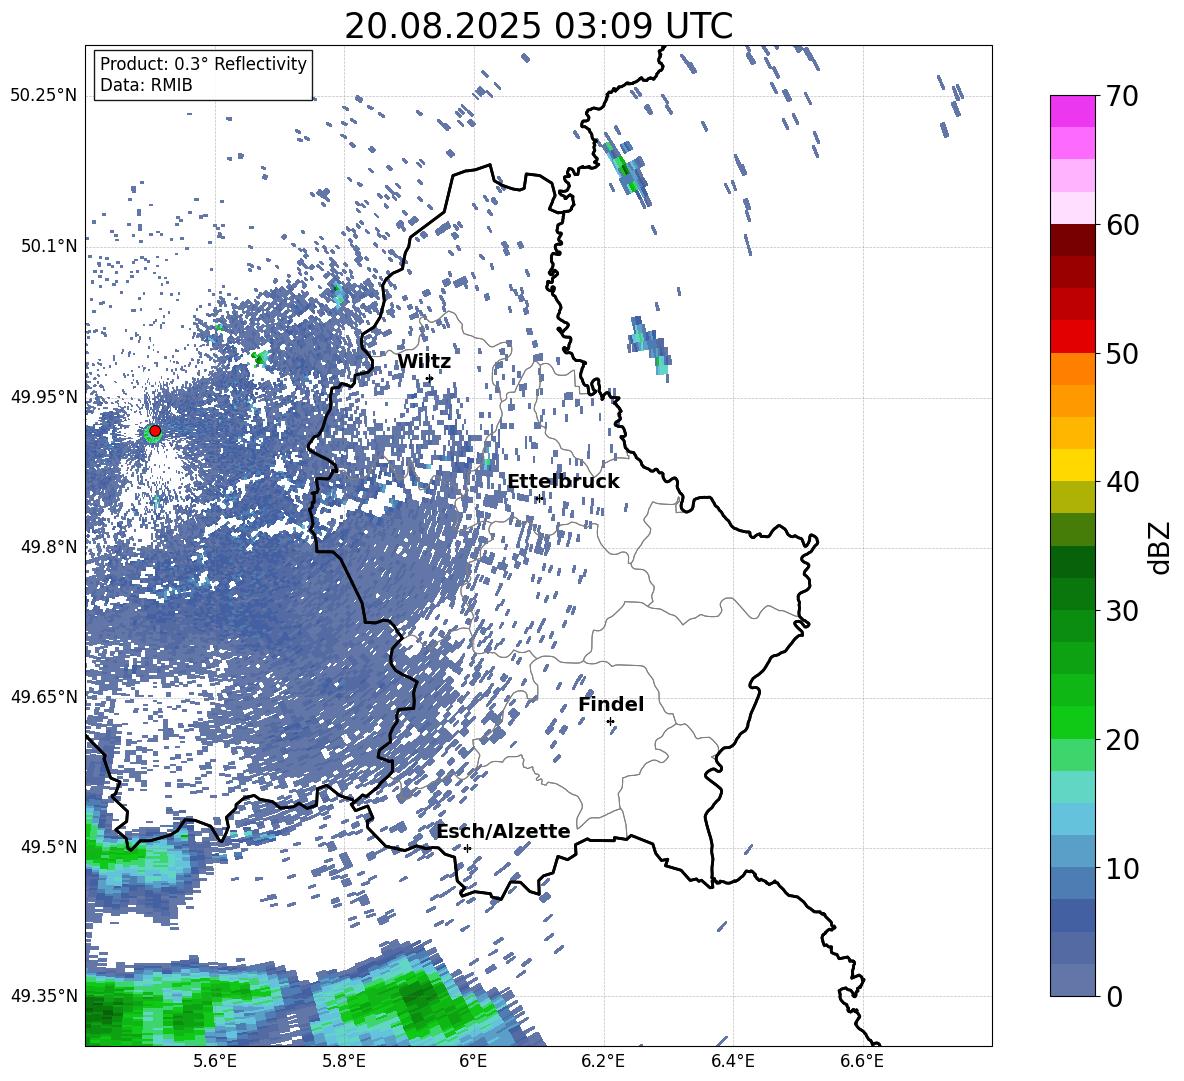Click the 5.6°E longitude label
Screen dimensions: 1184x1081
[215, 1062]
